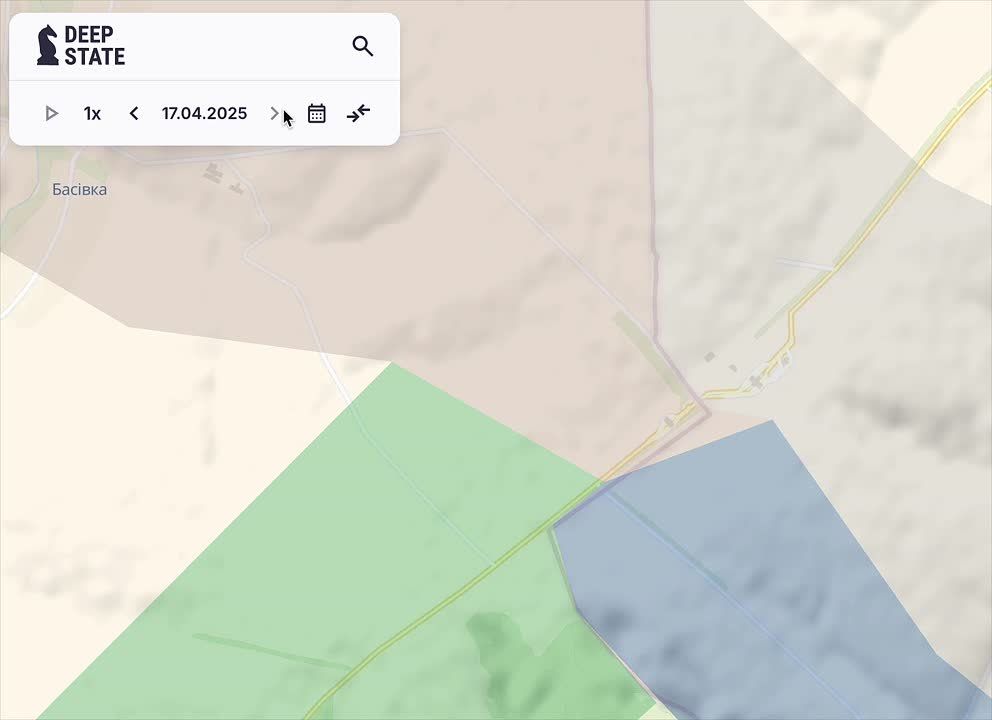Click the DeepState knight logo
992x720 pixels.
click(47, 46)
